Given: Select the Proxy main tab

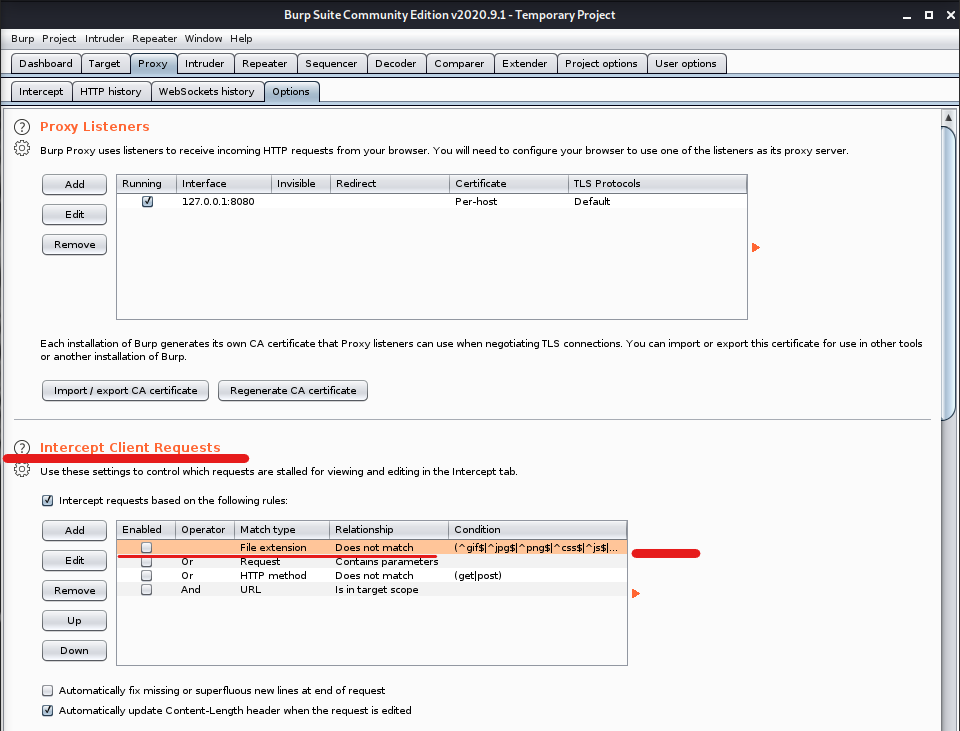Looking at the screenshot, I should (x=153, y=64).
